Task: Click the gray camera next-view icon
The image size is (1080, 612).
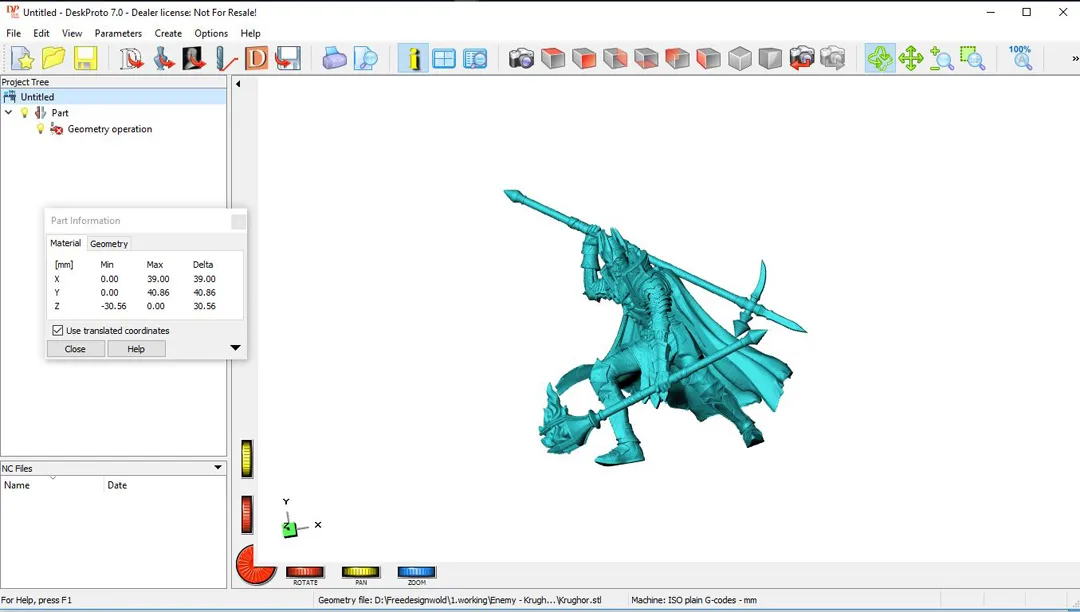Action: [x=833, y=59]
